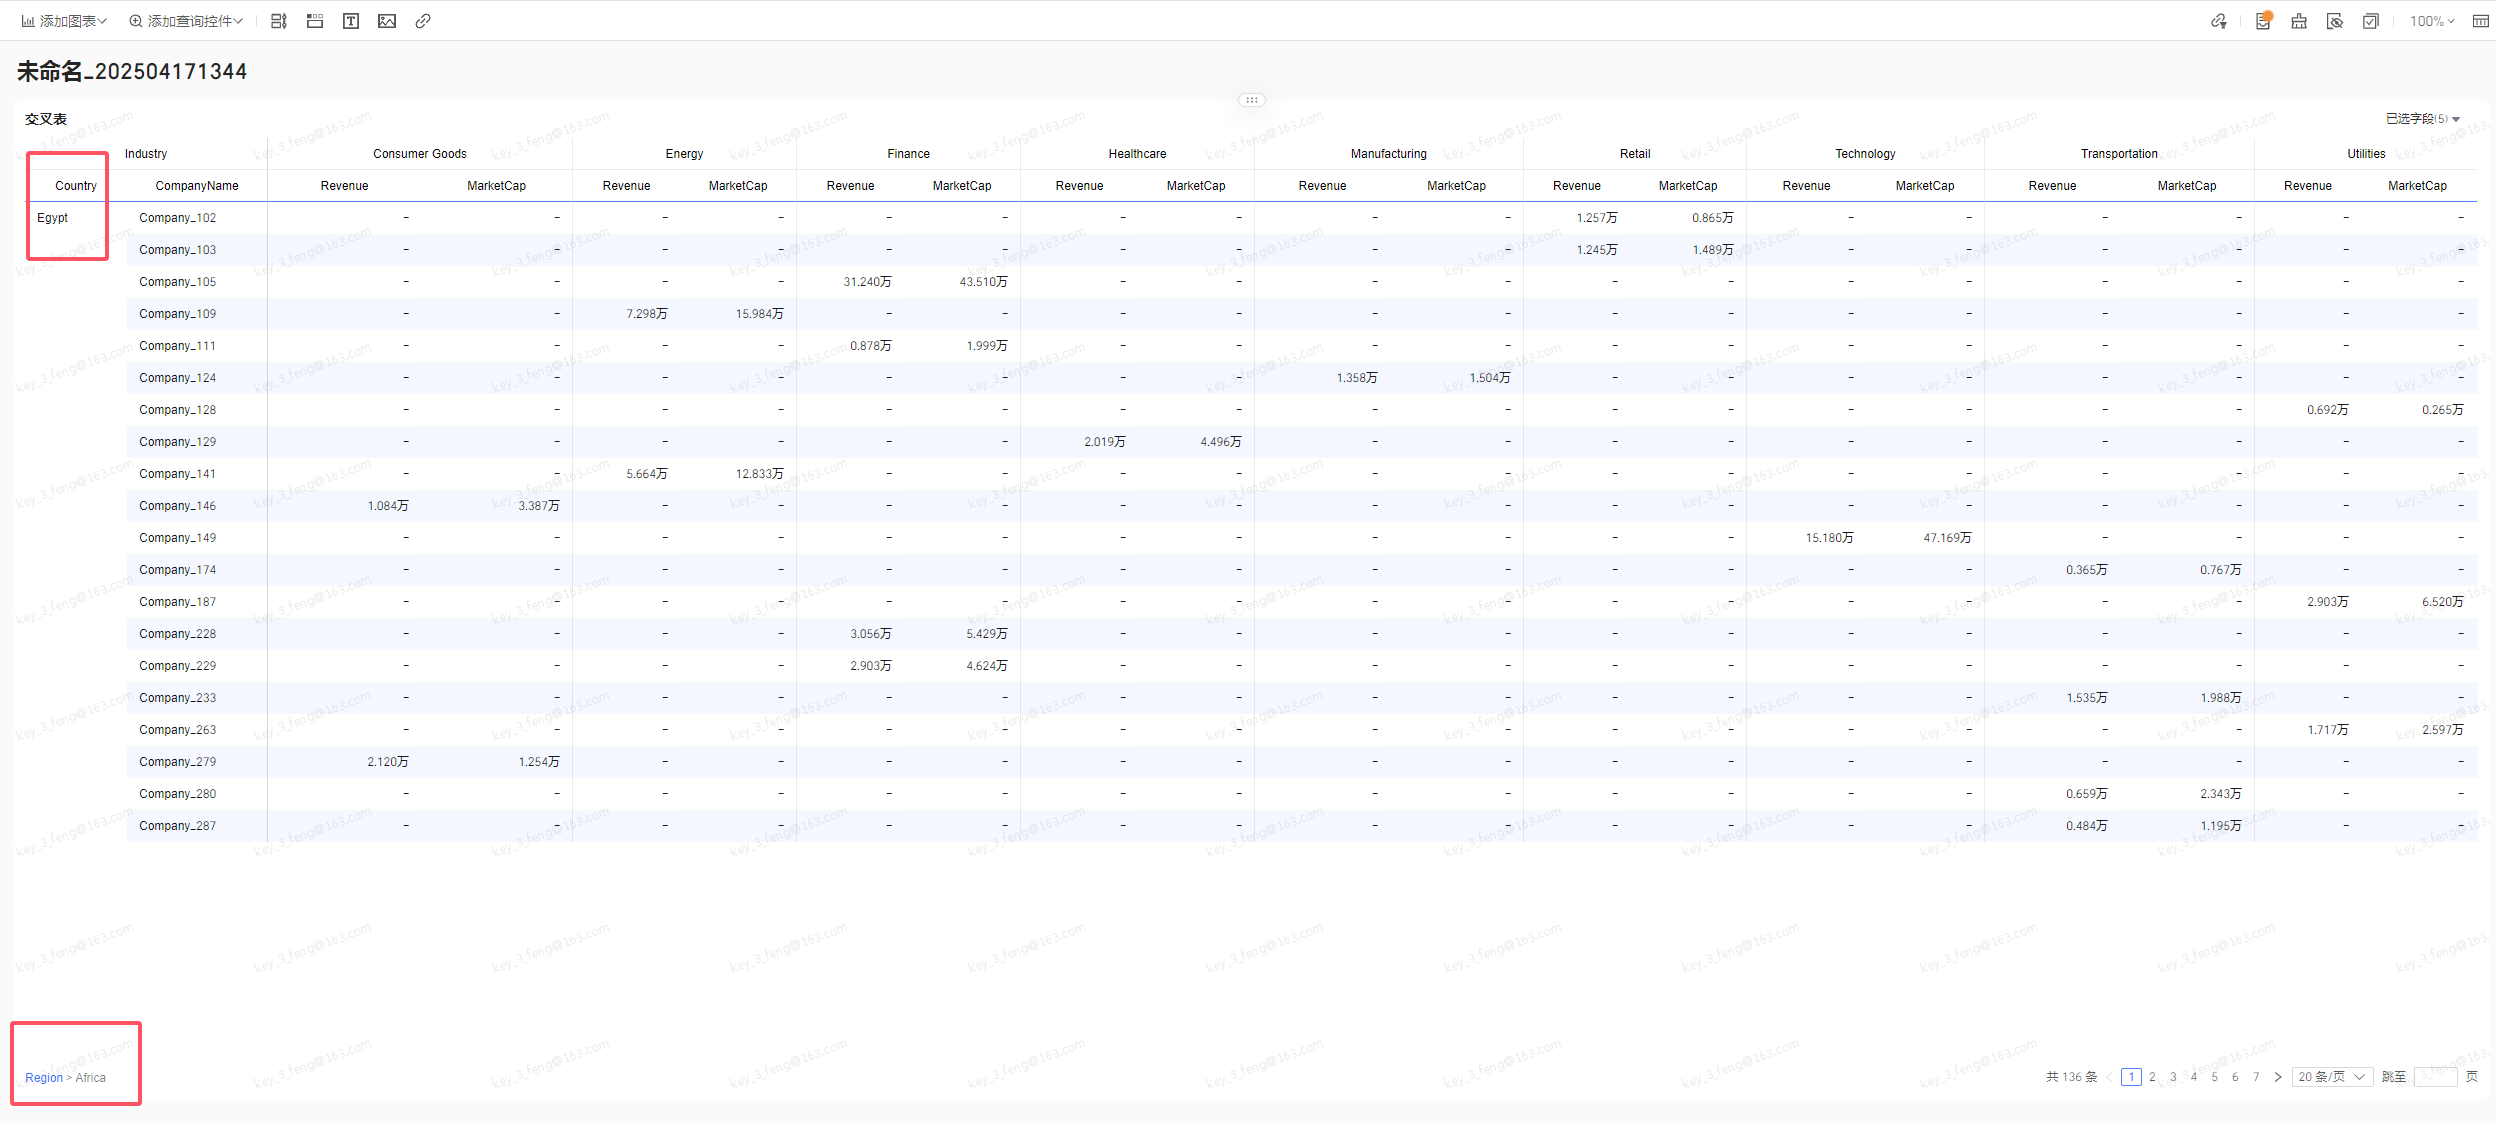Click the filter bar layout icon
This screenshot has height=1123, width=2496.
pos(279,21)
